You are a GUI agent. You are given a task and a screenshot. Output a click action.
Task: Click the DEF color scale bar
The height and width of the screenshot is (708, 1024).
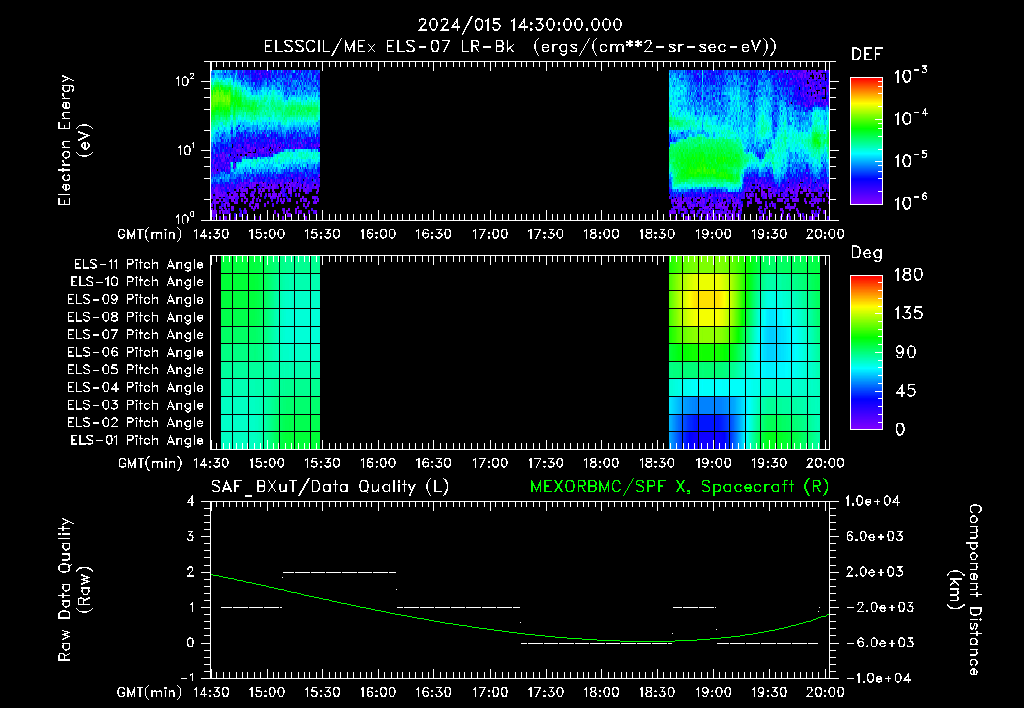tap(866, 141)
